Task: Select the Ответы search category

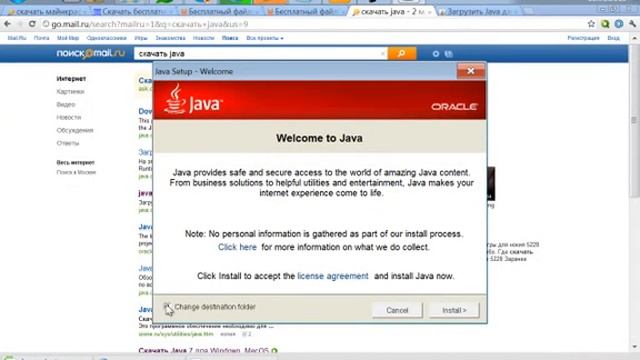Action: pos(68,143)
